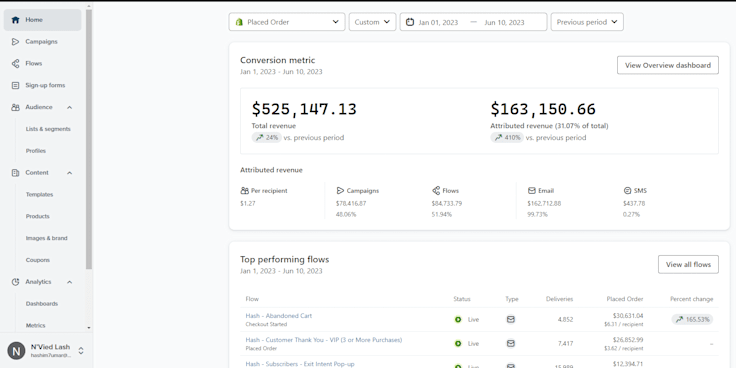Open the Placed Order metric dropdown
Image resolution: width=736 pixels, height=368 pixels.
pos(287,22)
